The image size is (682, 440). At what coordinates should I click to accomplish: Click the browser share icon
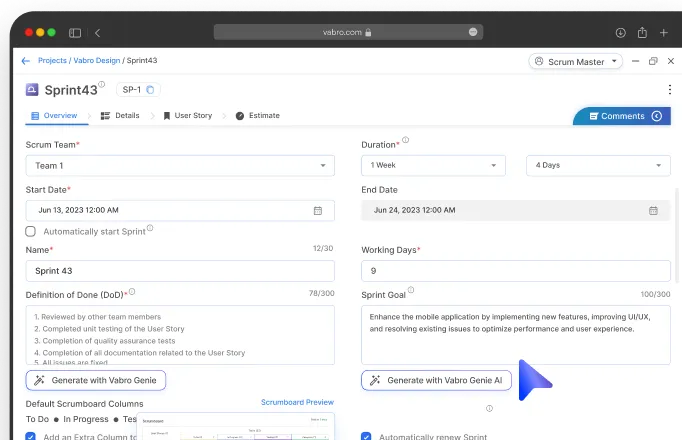642,32
